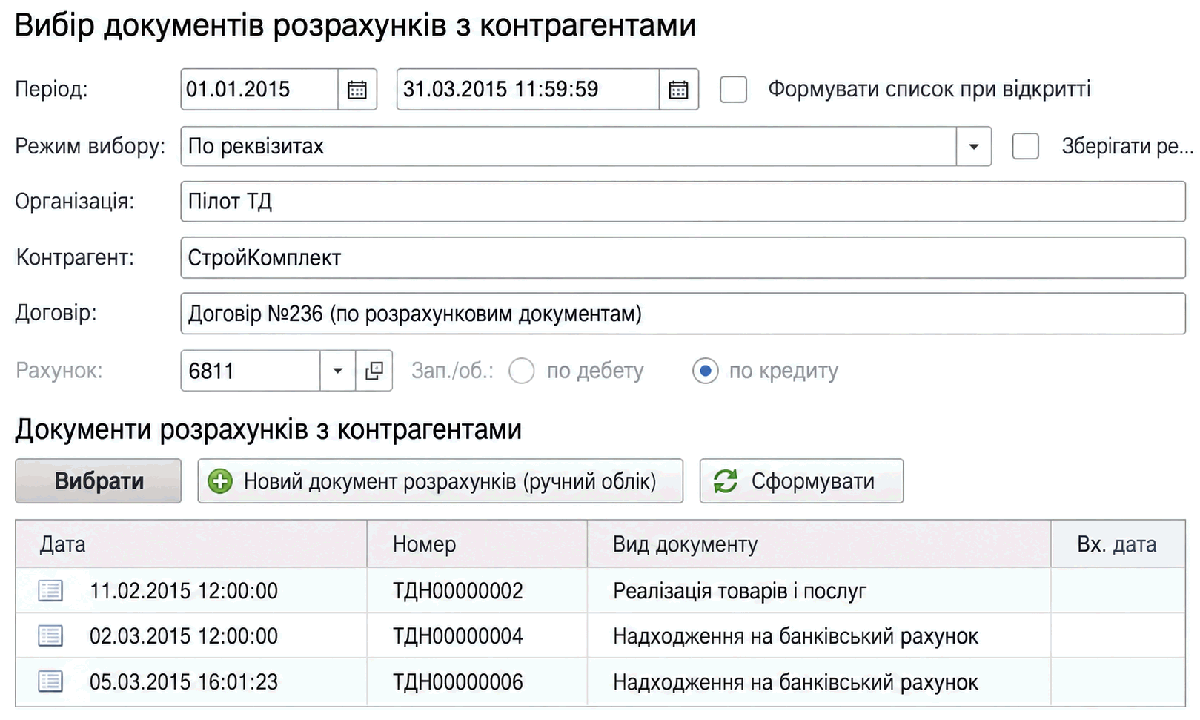Screen dimensions: 1200x720
Task: Click the 'Вх. дата' column header
Action: (1117, 545)
